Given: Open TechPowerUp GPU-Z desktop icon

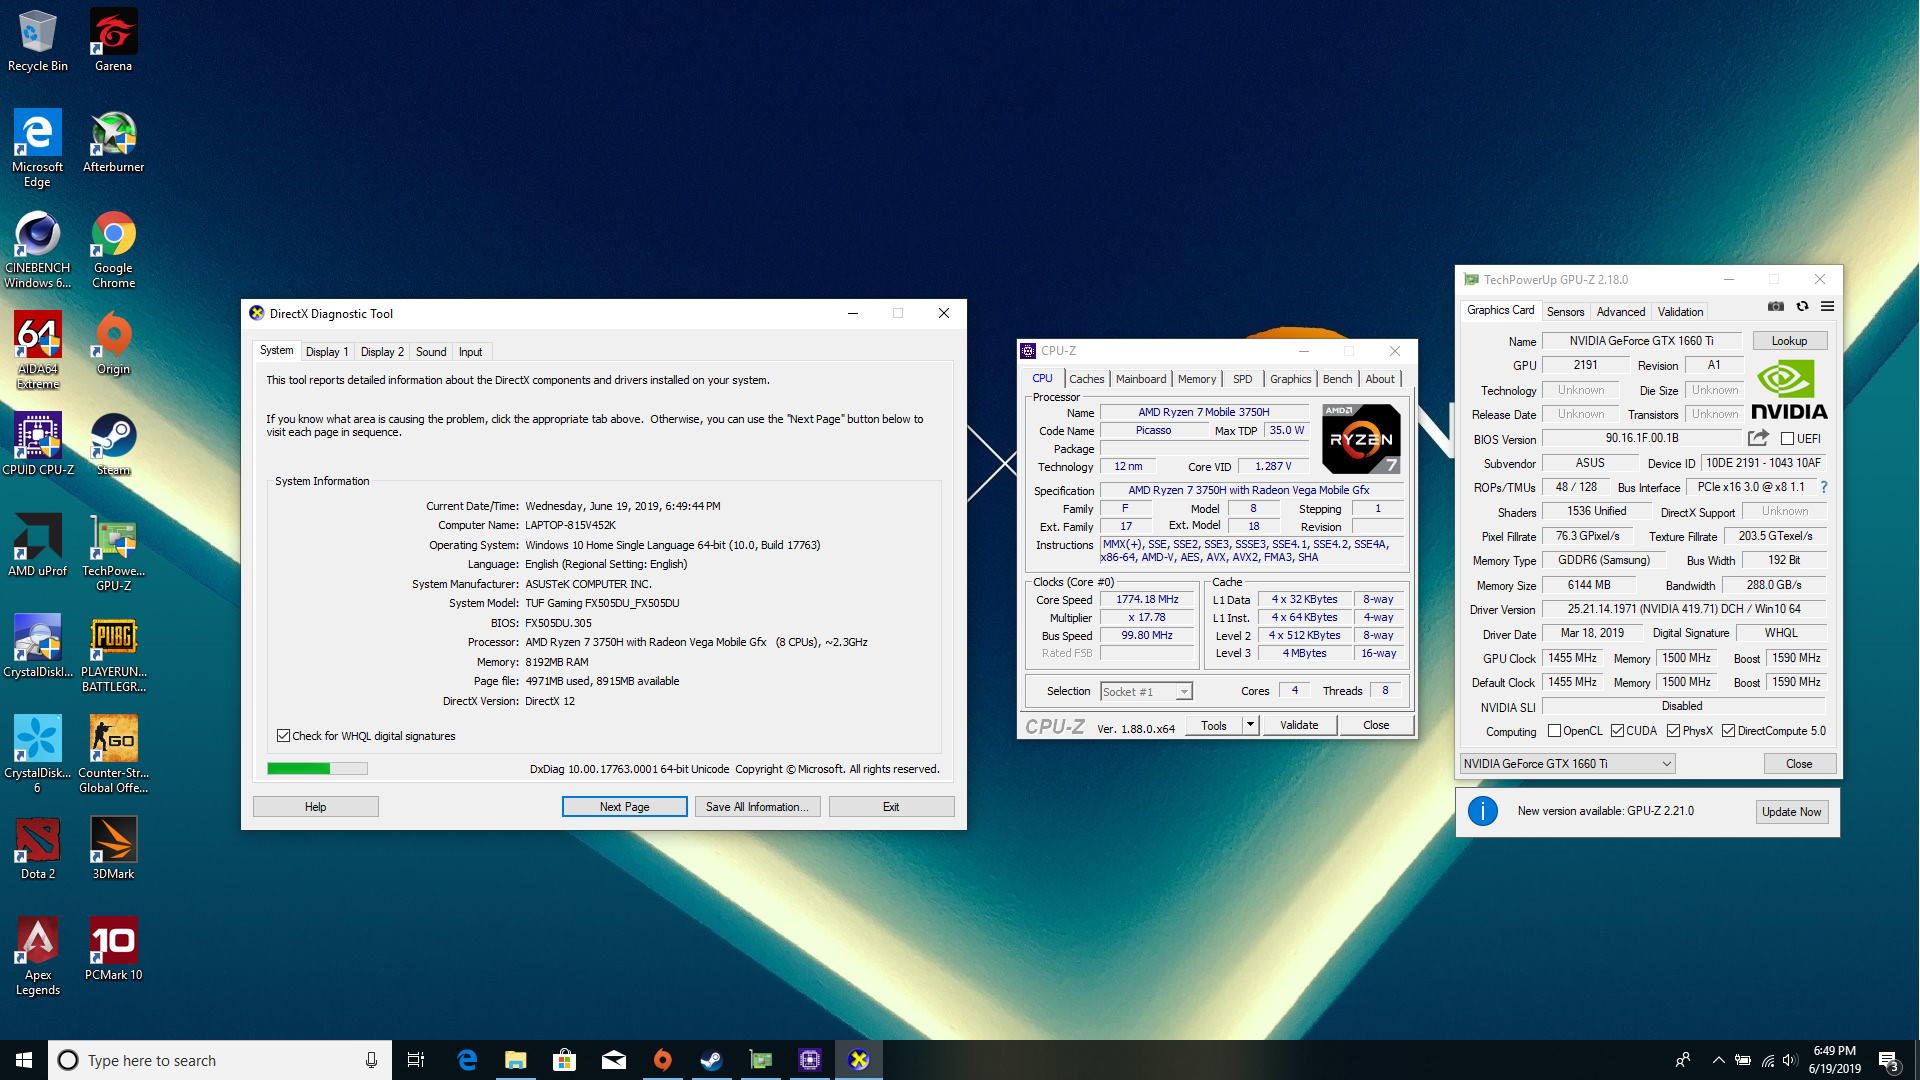Looking at the screenshot, I should (x=113, y=552).
